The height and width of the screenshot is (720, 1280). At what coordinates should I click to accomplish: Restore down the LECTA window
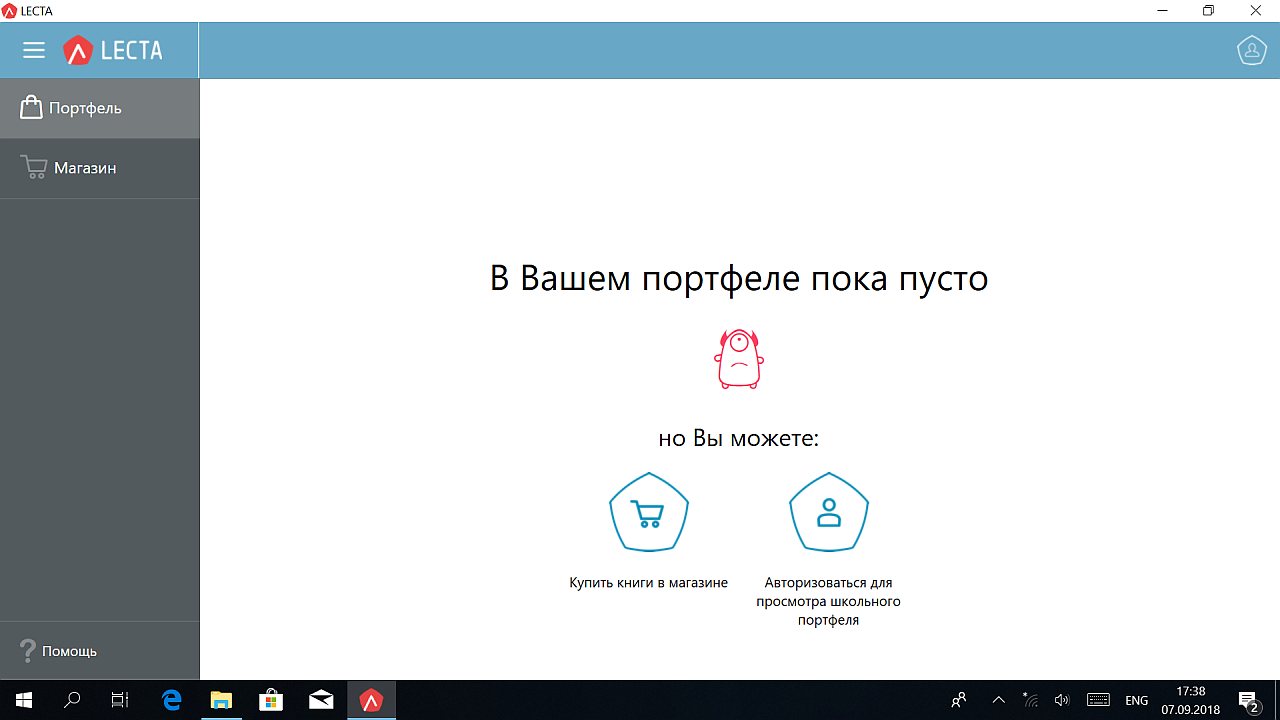point(1208,11)
